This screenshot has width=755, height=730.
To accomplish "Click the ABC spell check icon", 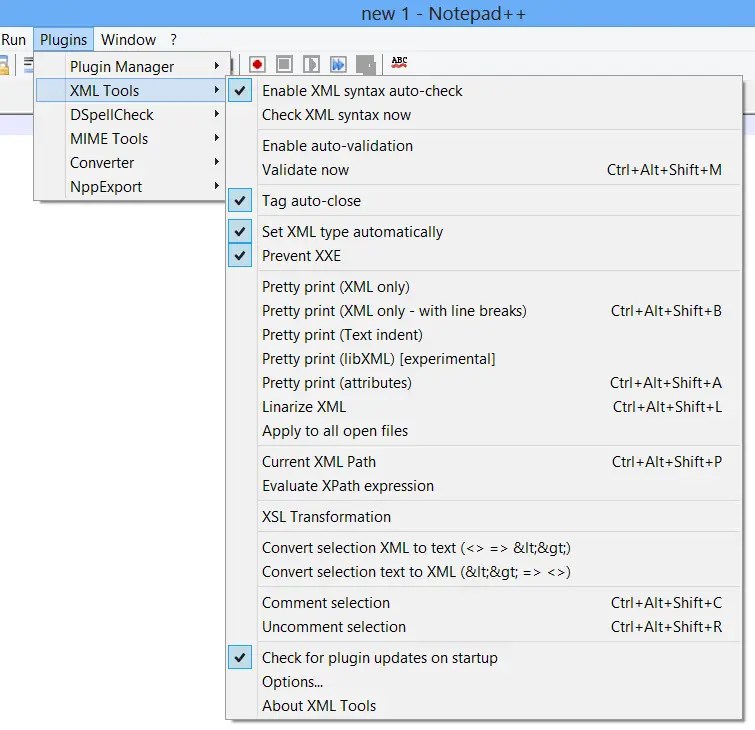I will pyautogui.click(x=399, y=63).
